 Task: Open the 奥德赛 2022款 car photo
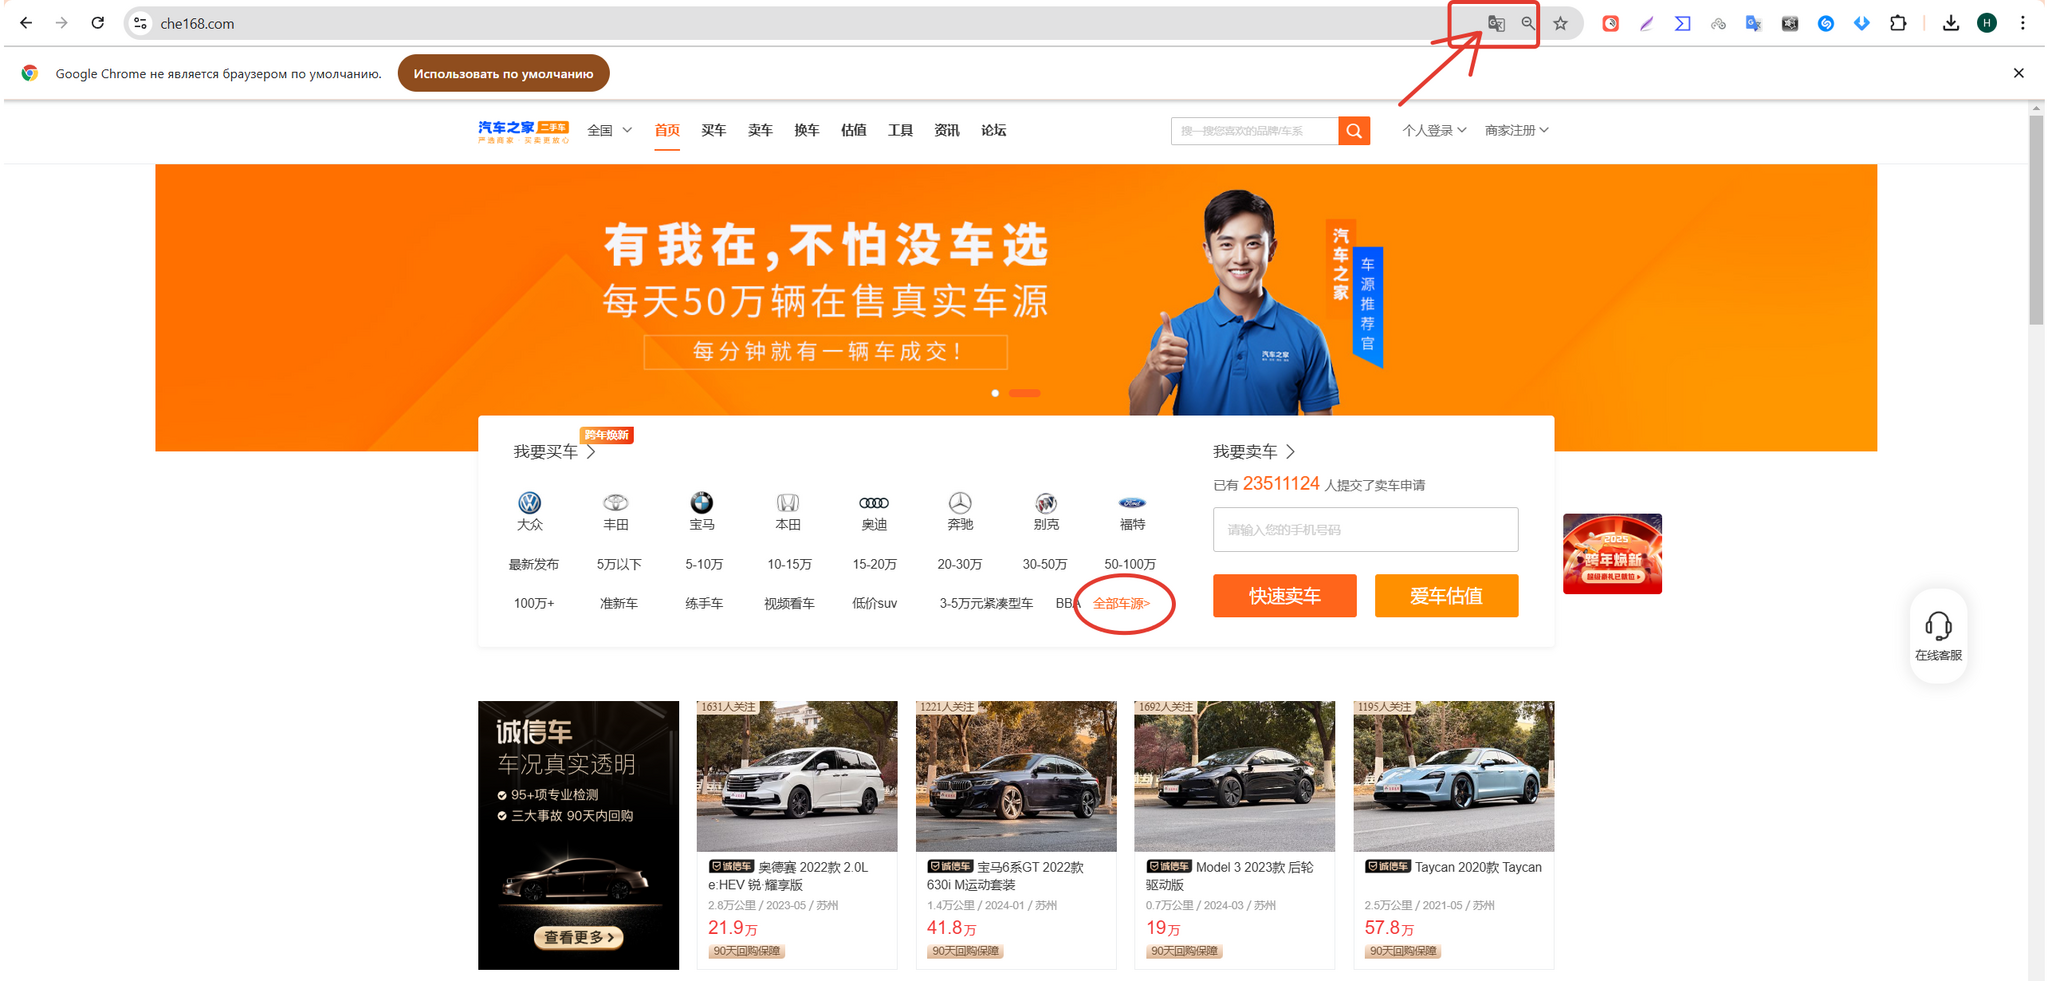coord(797,776)
